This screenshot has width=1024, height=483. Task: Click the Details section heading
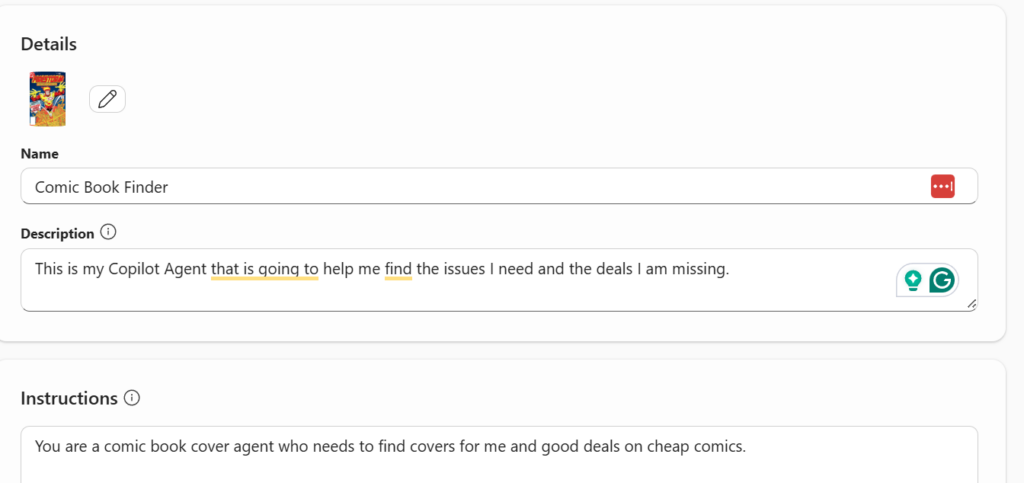pyautogui.click(x=49, y=44)
